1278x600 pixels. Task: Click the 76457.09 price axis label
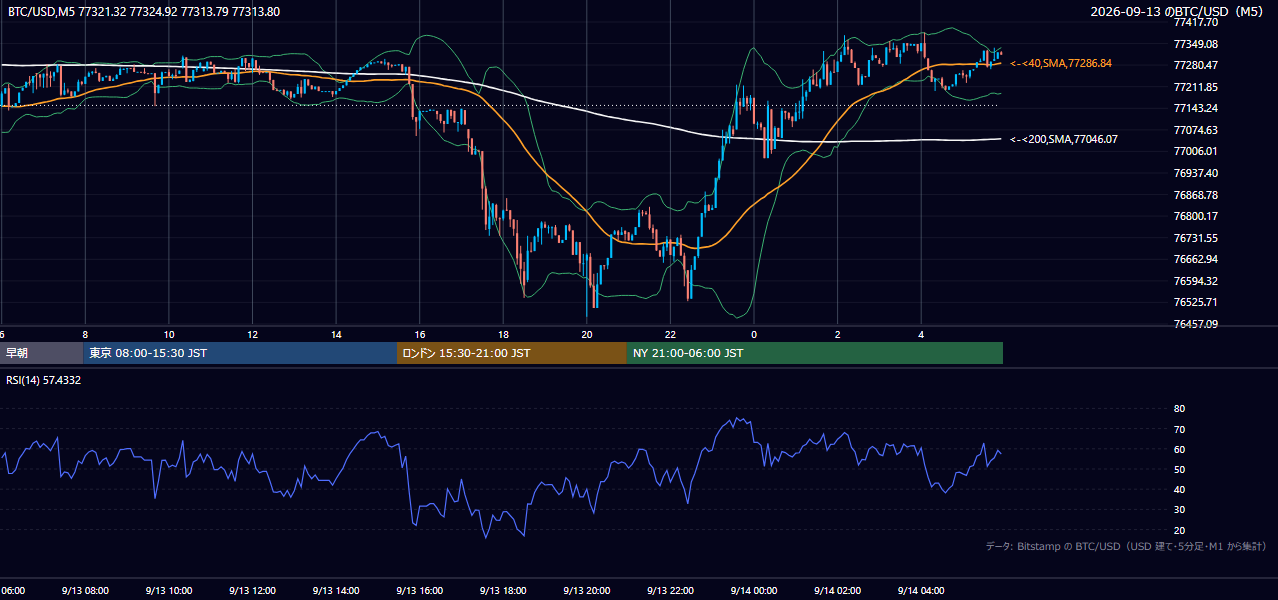point(1196,324)
